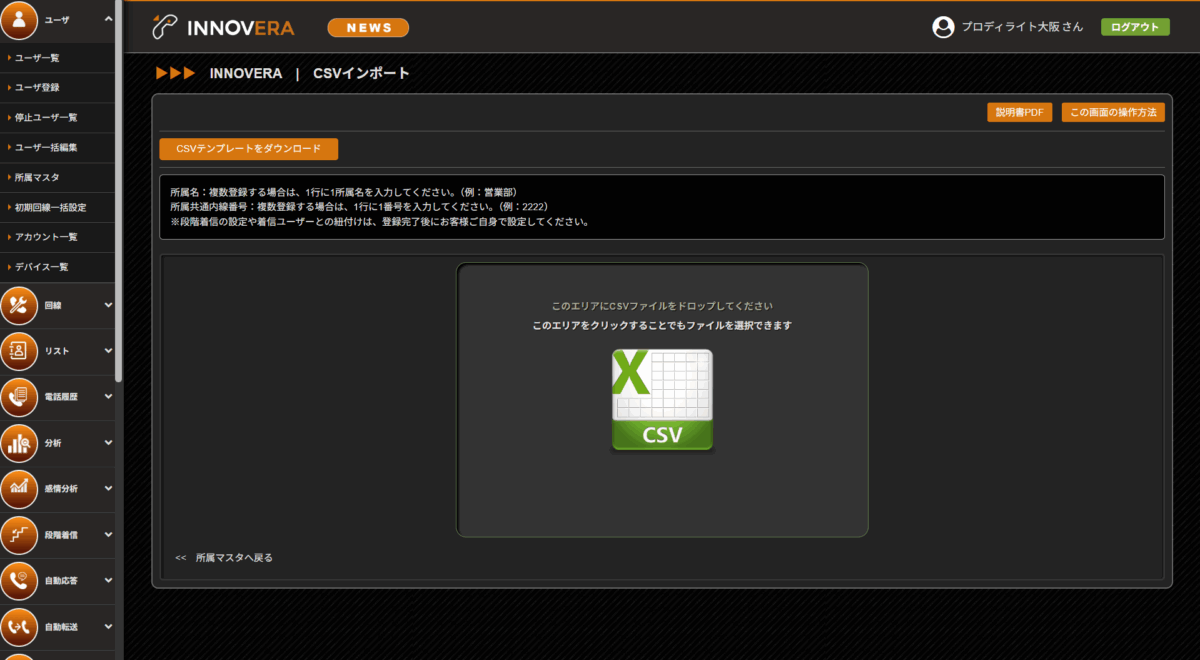
Task: Click the sidebar vertical scrollbar
Action: click(x=119, y=200)
